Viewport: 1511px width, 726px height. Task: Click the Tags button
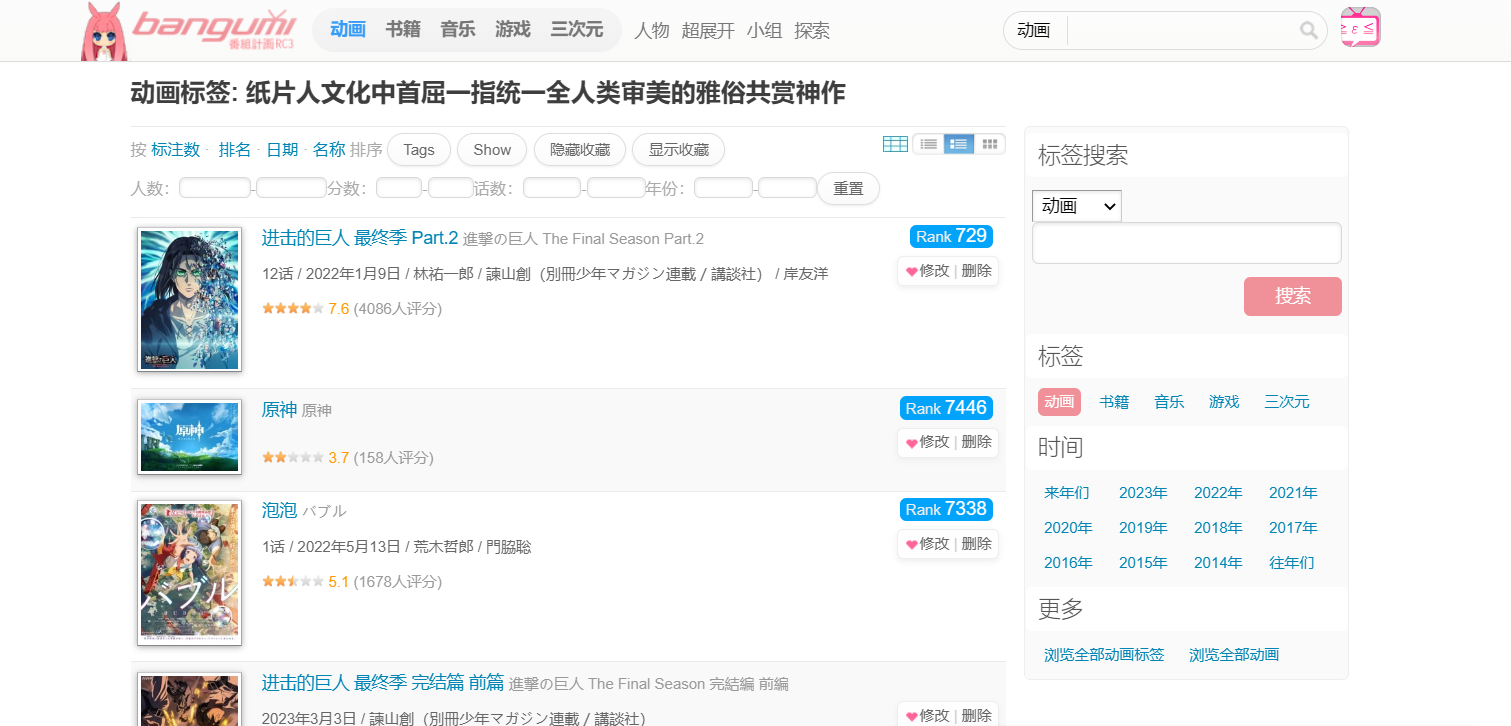coord(419,150)
